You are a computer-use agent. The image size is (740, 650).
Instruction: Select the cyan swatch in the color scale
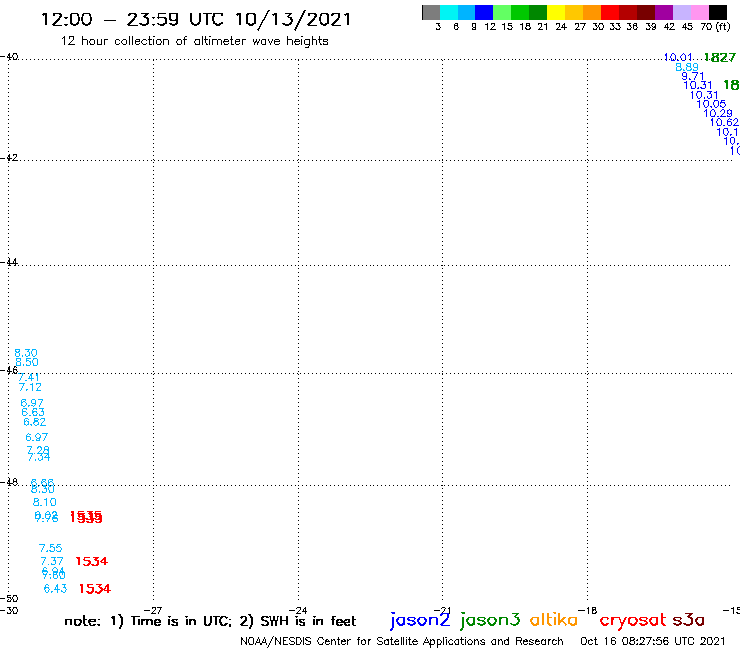coord(449,12)
